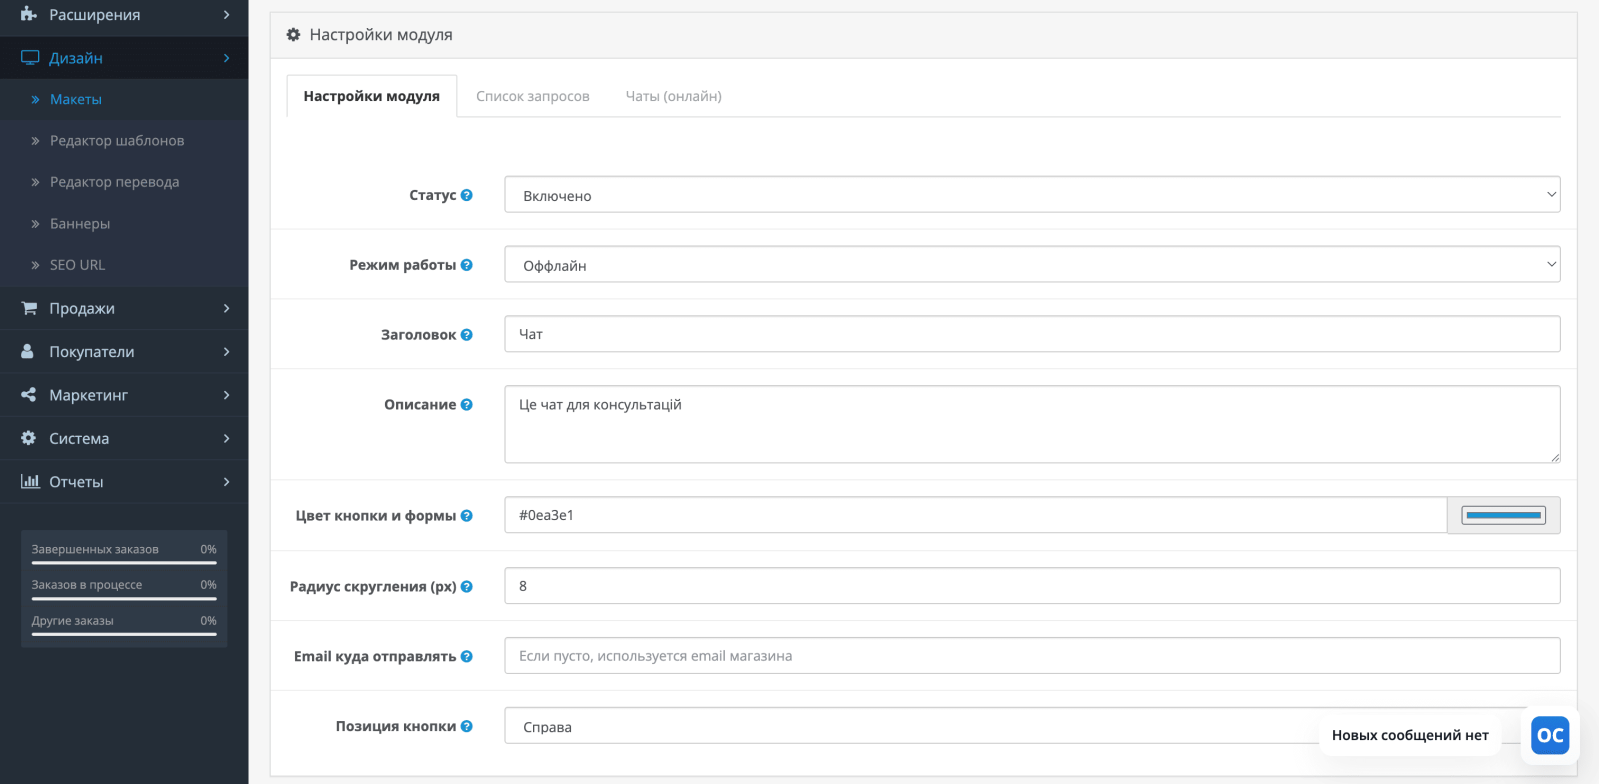This screenshot has width=1600, height=784.
Task: Open the Система menu item
Action: [124, 438]
